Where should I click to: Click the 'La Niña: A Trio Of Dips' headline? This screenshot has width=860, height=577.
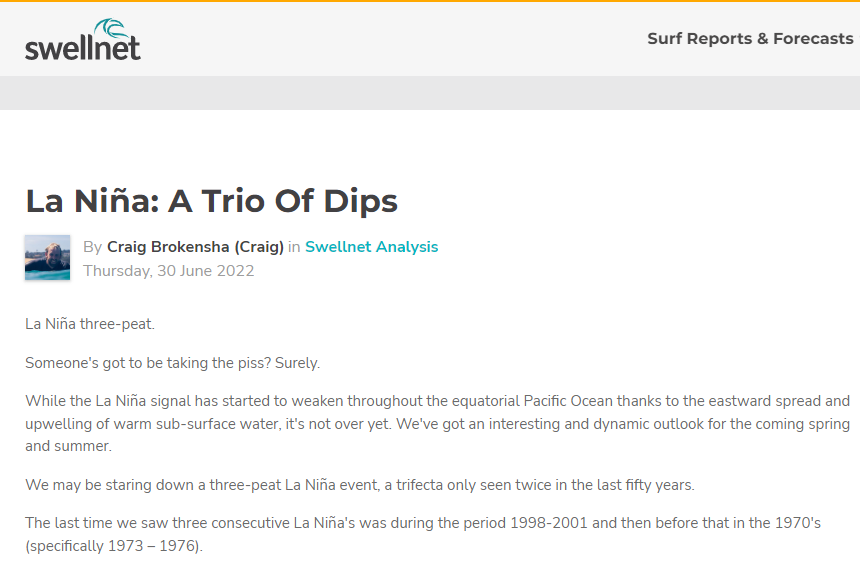211,201
